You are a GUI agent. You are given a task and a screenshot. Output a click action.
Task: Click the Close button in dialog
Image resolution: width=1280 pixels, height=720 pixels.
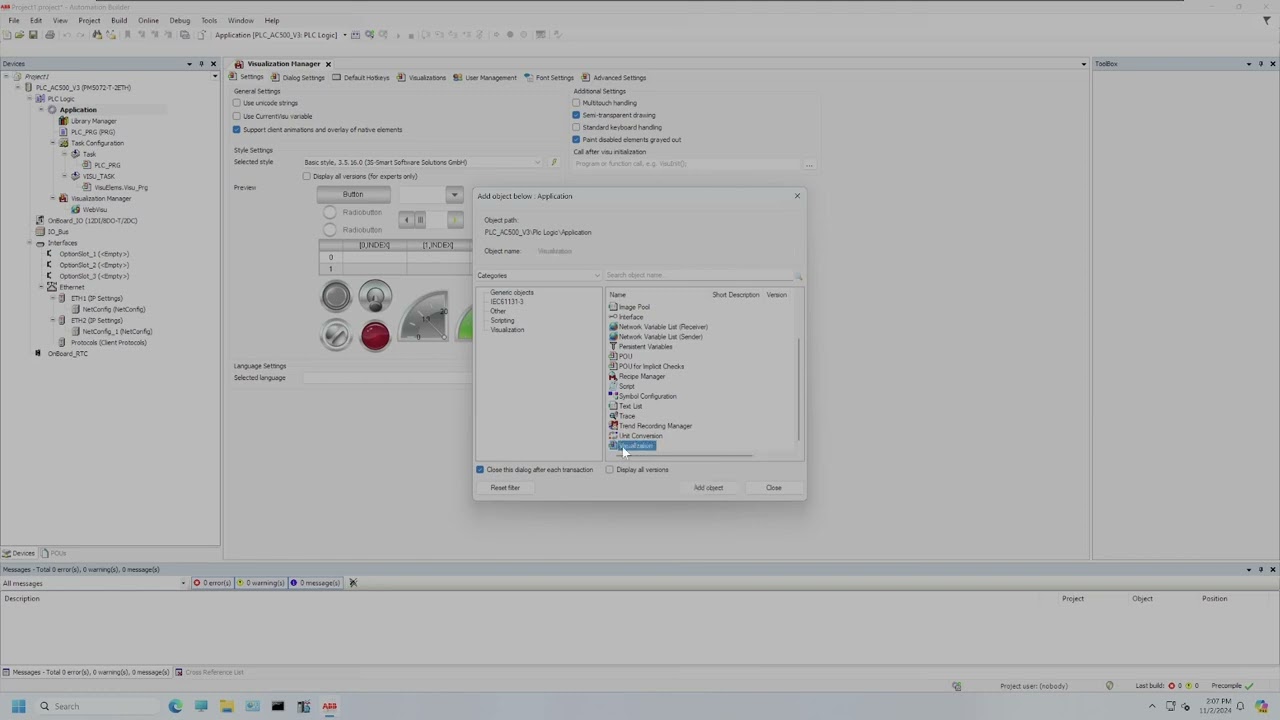773,488
